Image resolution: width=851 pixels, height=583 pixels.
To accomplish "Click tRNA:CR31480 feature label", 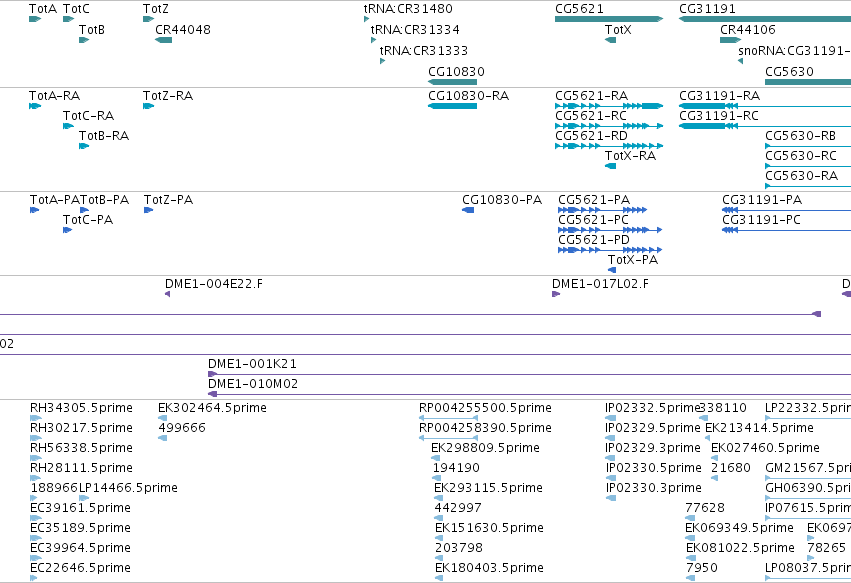I will pos(408,9).
